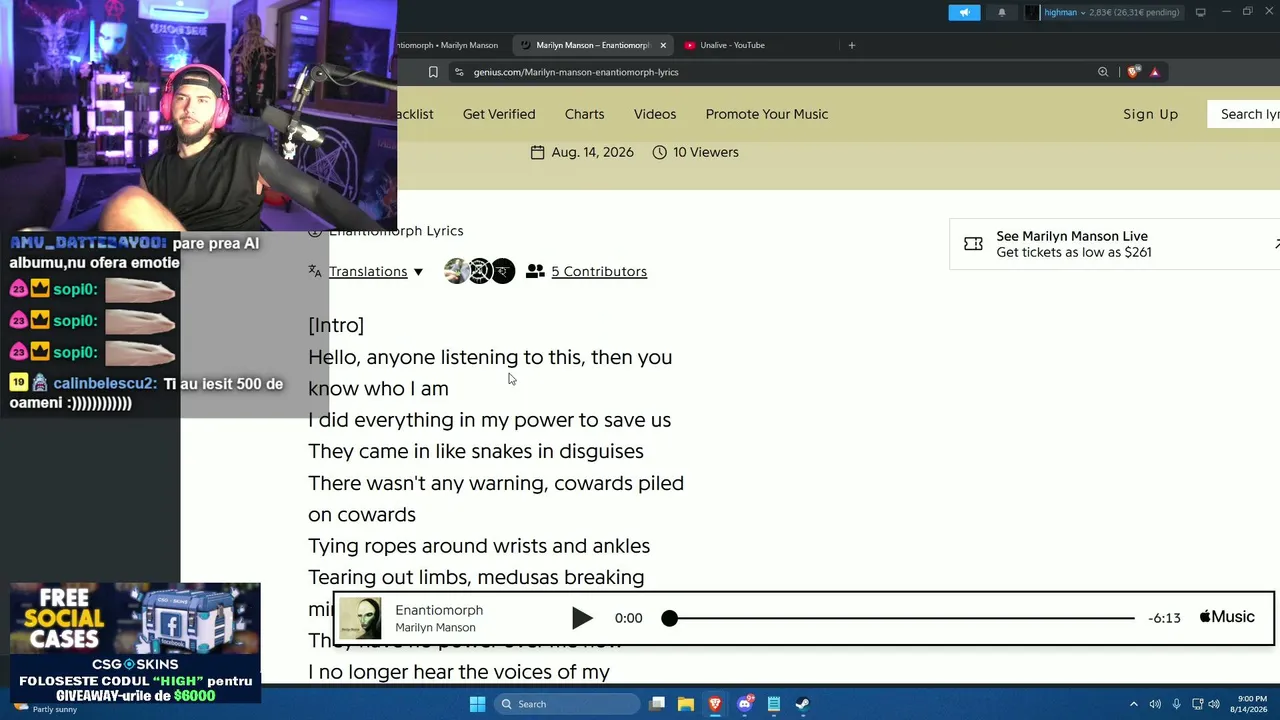Click the Free Social Cases CSGO-Skins banner
Image resolution: width=1280 pixels, height=720 pixels.
coord(135,643)
